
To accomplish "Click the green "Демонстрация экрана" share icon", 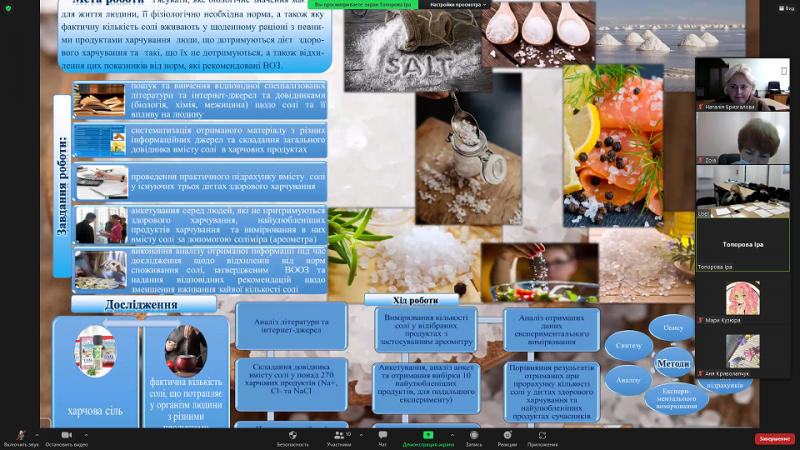I will (x=428, y=435).
